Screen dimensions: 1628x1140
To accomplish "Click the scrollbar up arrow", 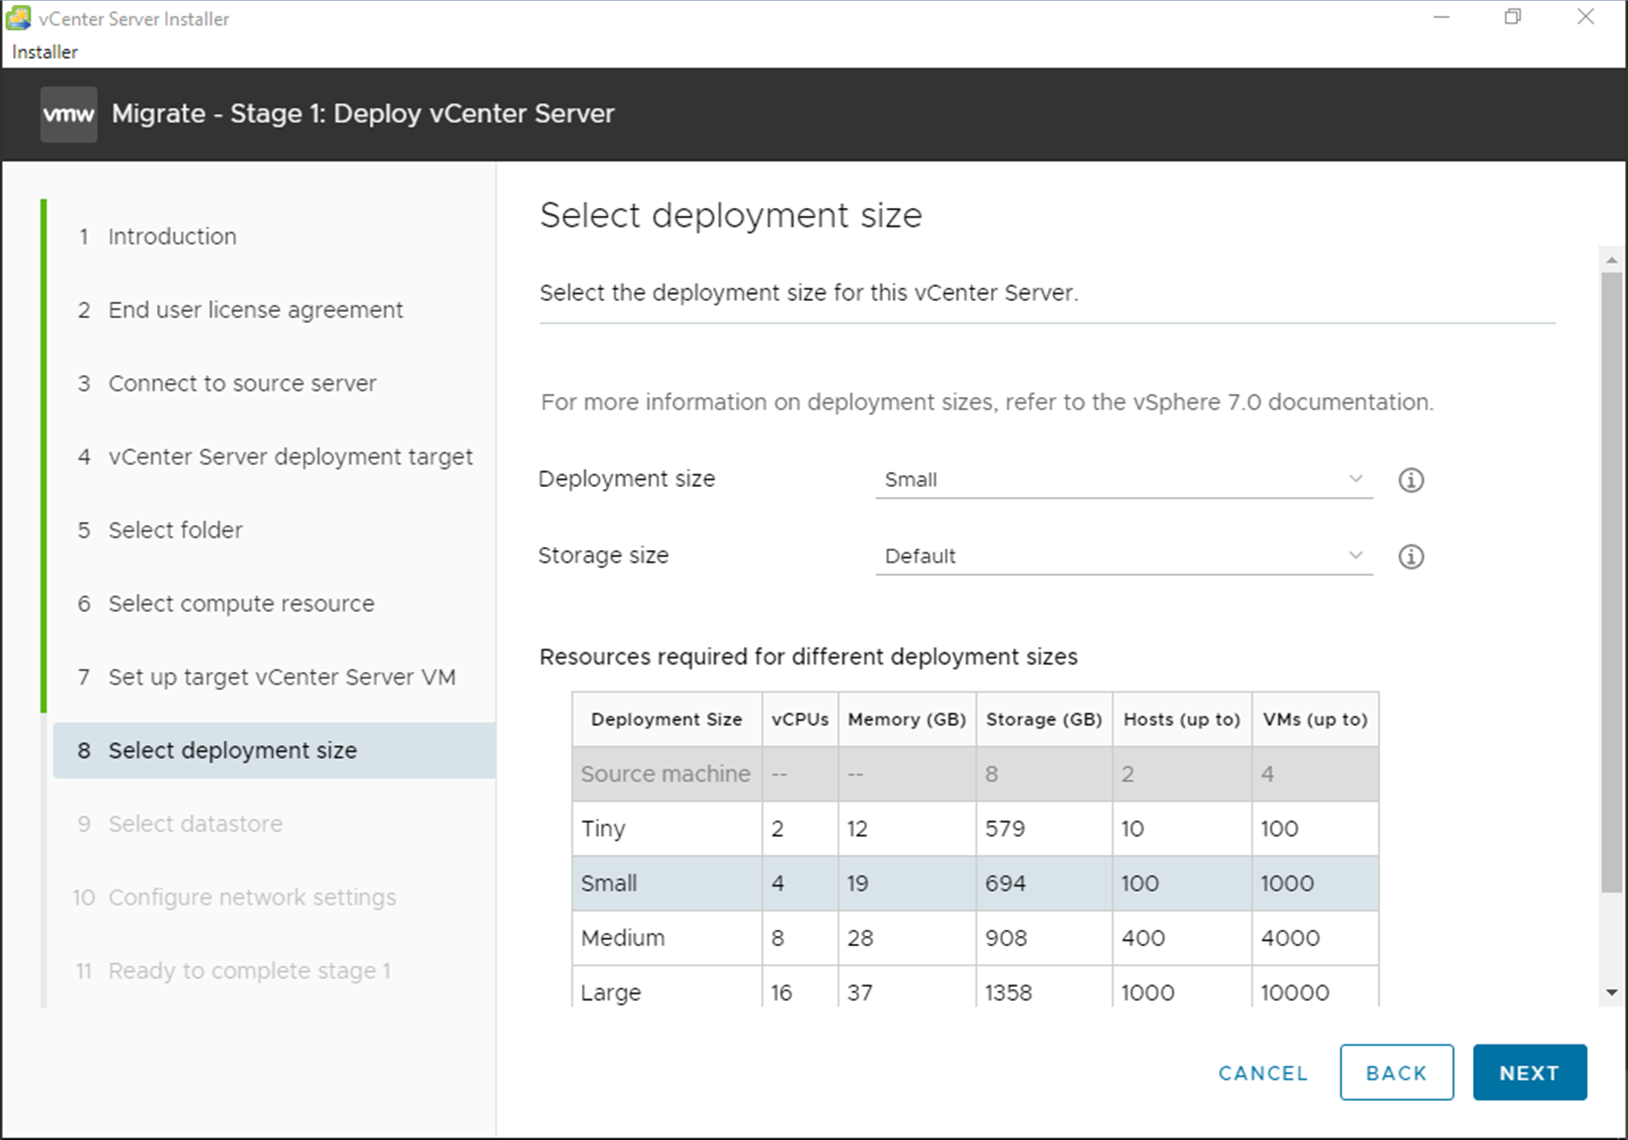I will [1611, 259].
